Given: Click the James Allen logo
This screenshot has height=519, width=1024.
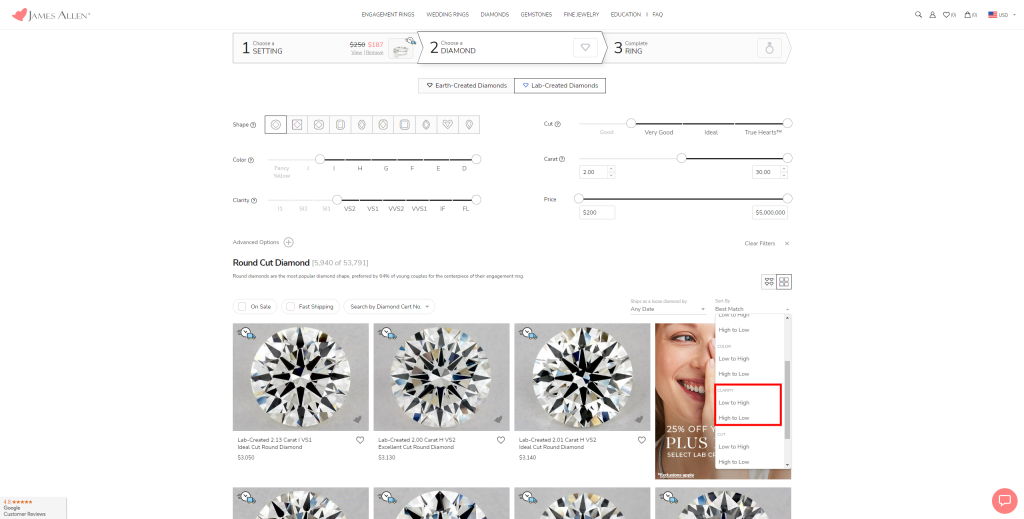Looking at the screenshot, I should 51,14.
